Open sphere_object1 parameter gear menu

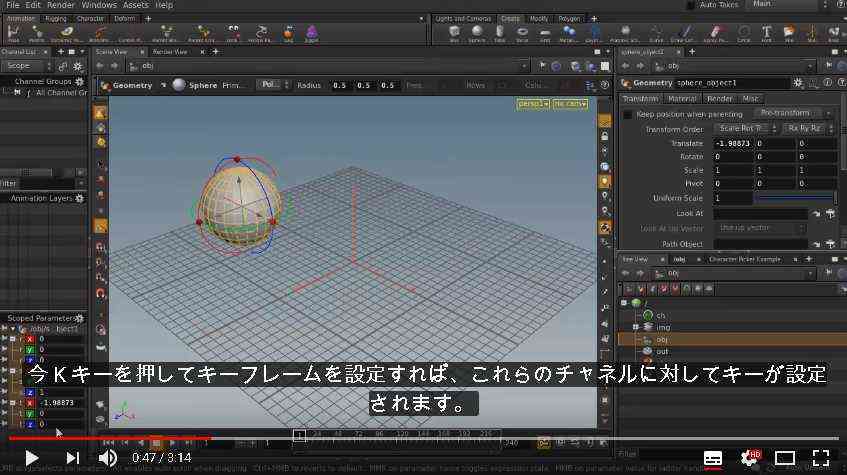click(797, 83)
